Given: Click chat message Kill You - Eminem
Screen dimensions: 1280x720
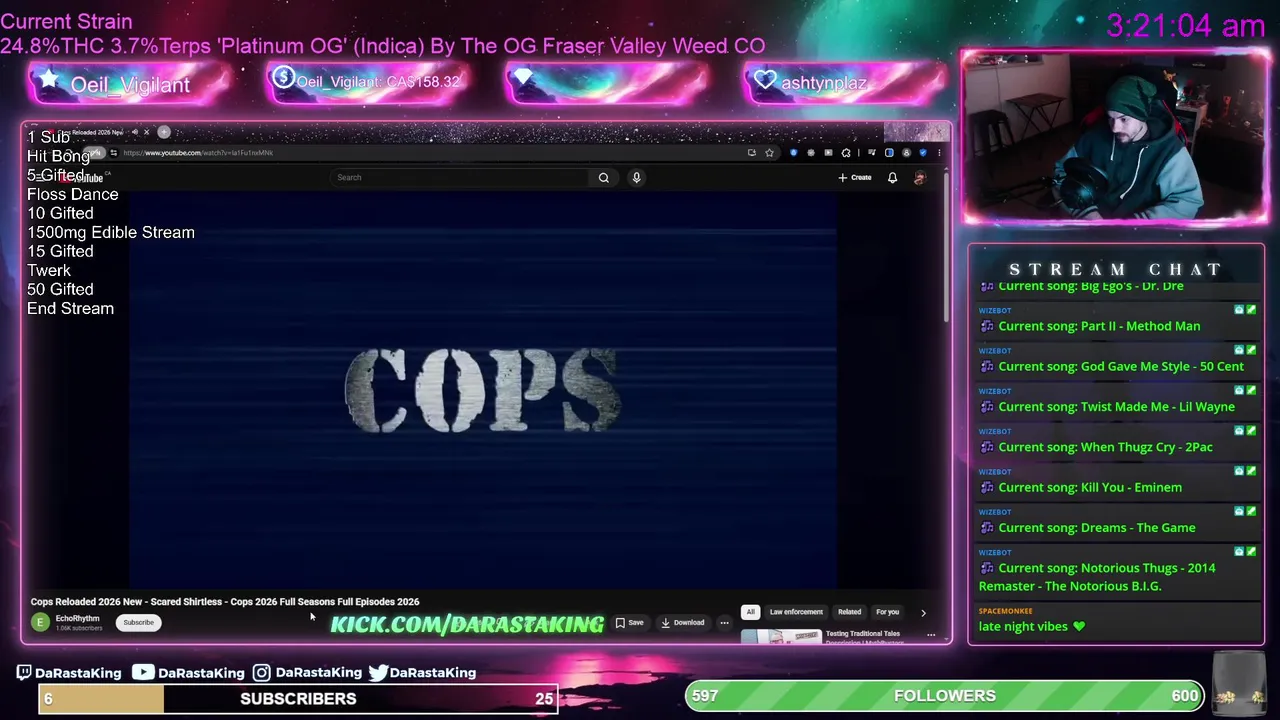Looking at the screenshot, I should click(x=1090, y=487).
